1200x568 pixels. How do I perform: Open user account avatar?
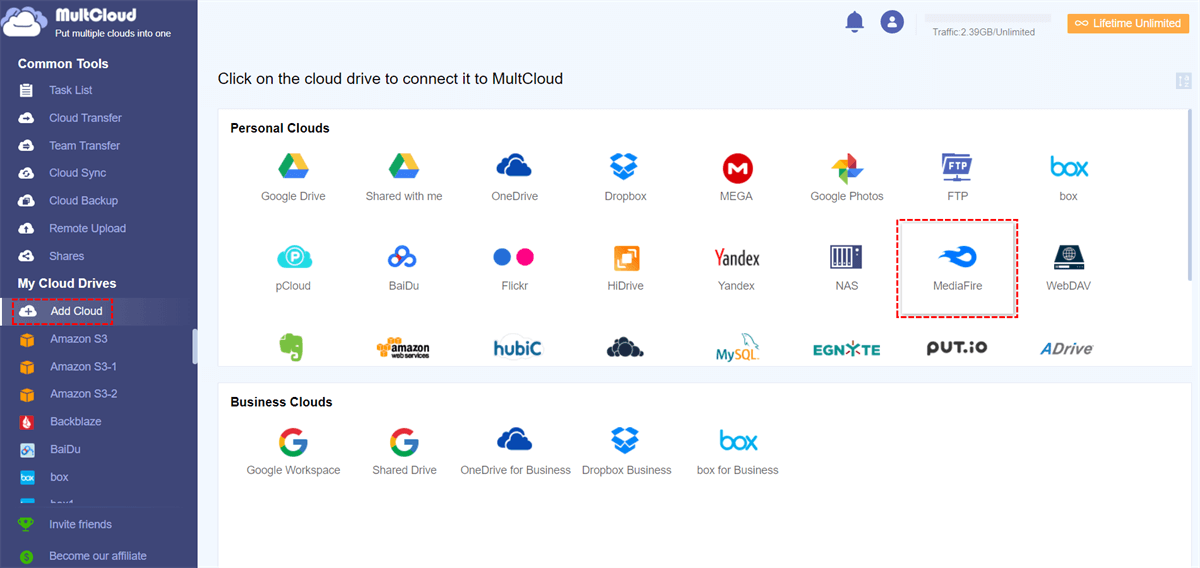click(x=892, y=21)
